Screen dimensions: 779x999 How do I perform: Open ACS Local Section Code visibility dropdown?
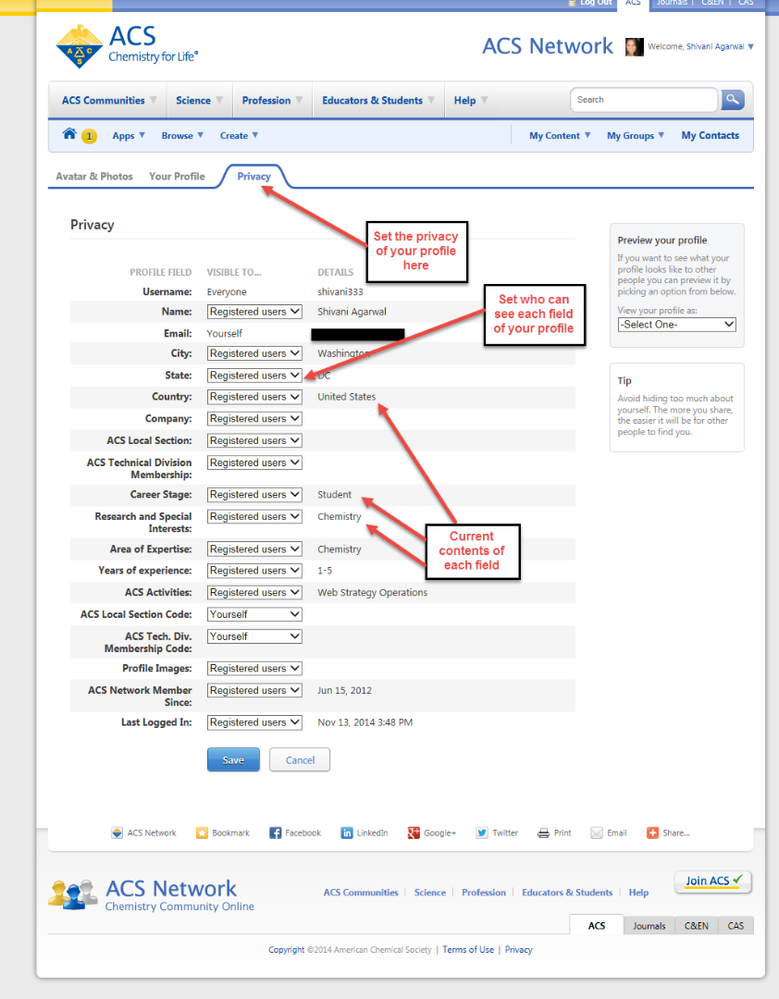(x=254, y=615)
